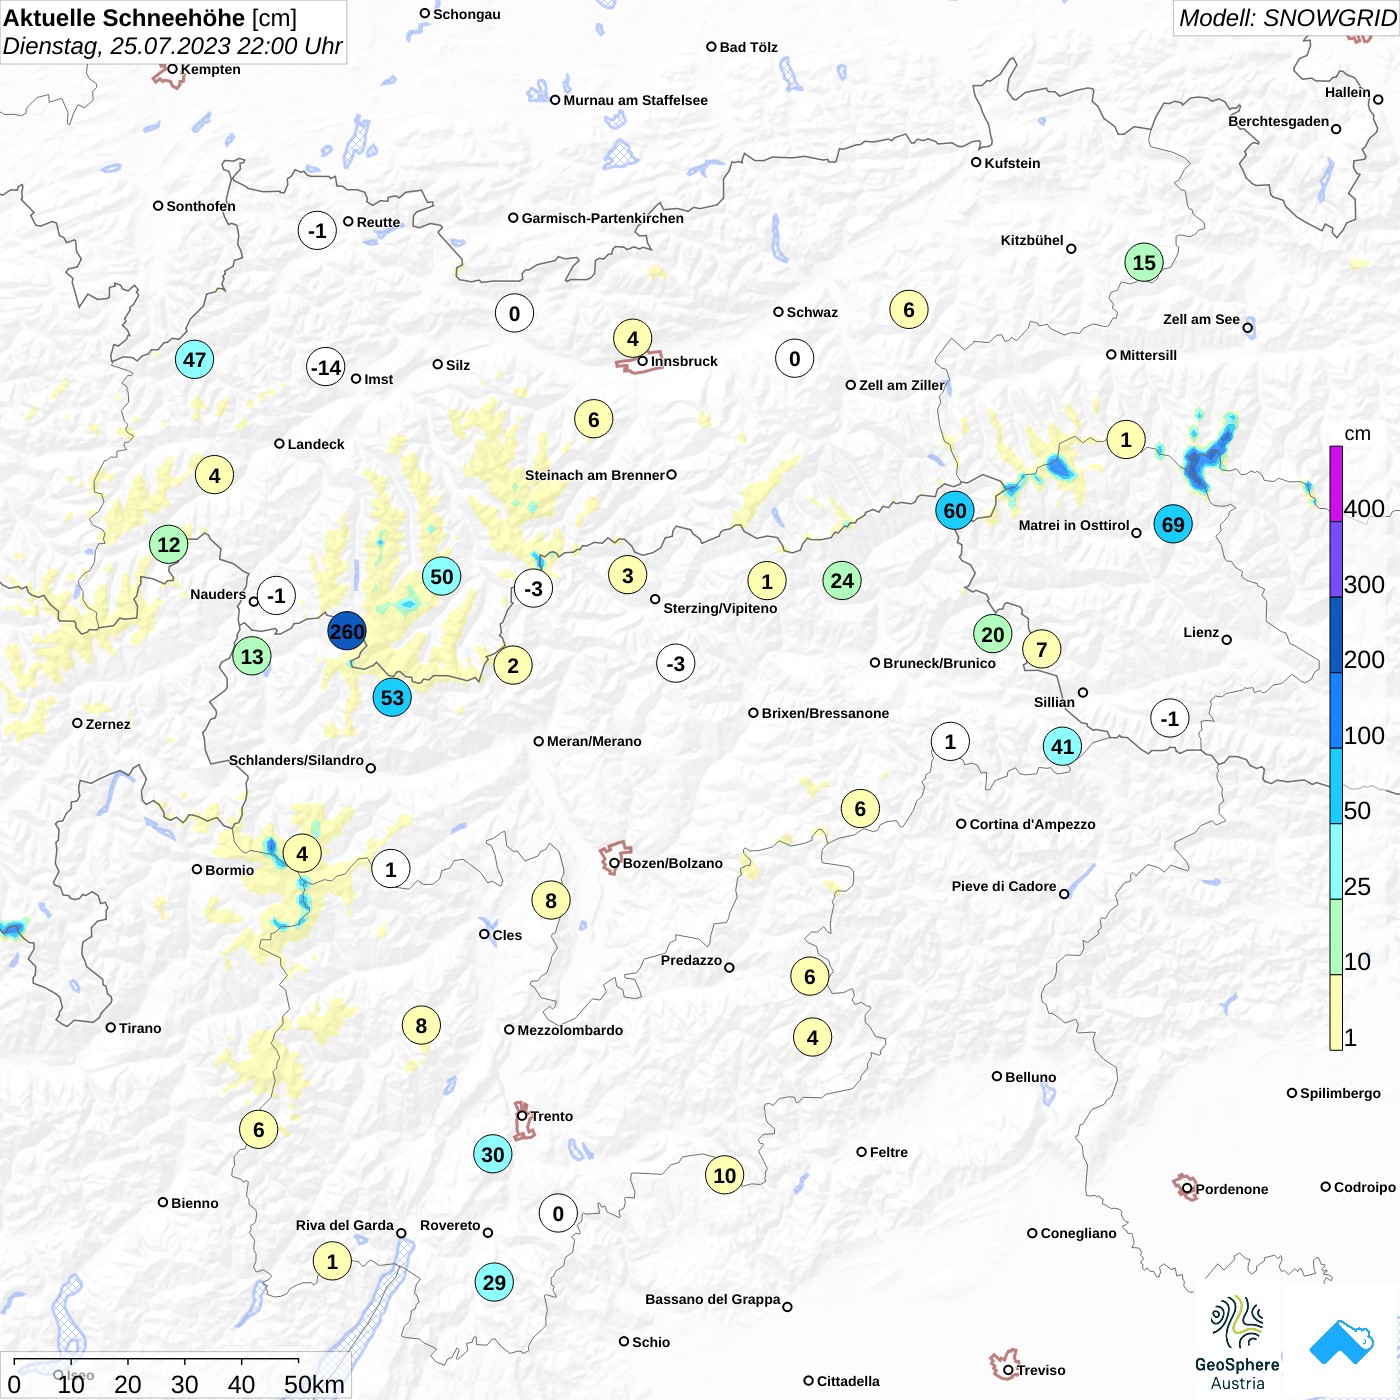Screen dimensions: 1400x1400
Task: Click the 260 cm snow depth marker
Action: coord(347,631)
